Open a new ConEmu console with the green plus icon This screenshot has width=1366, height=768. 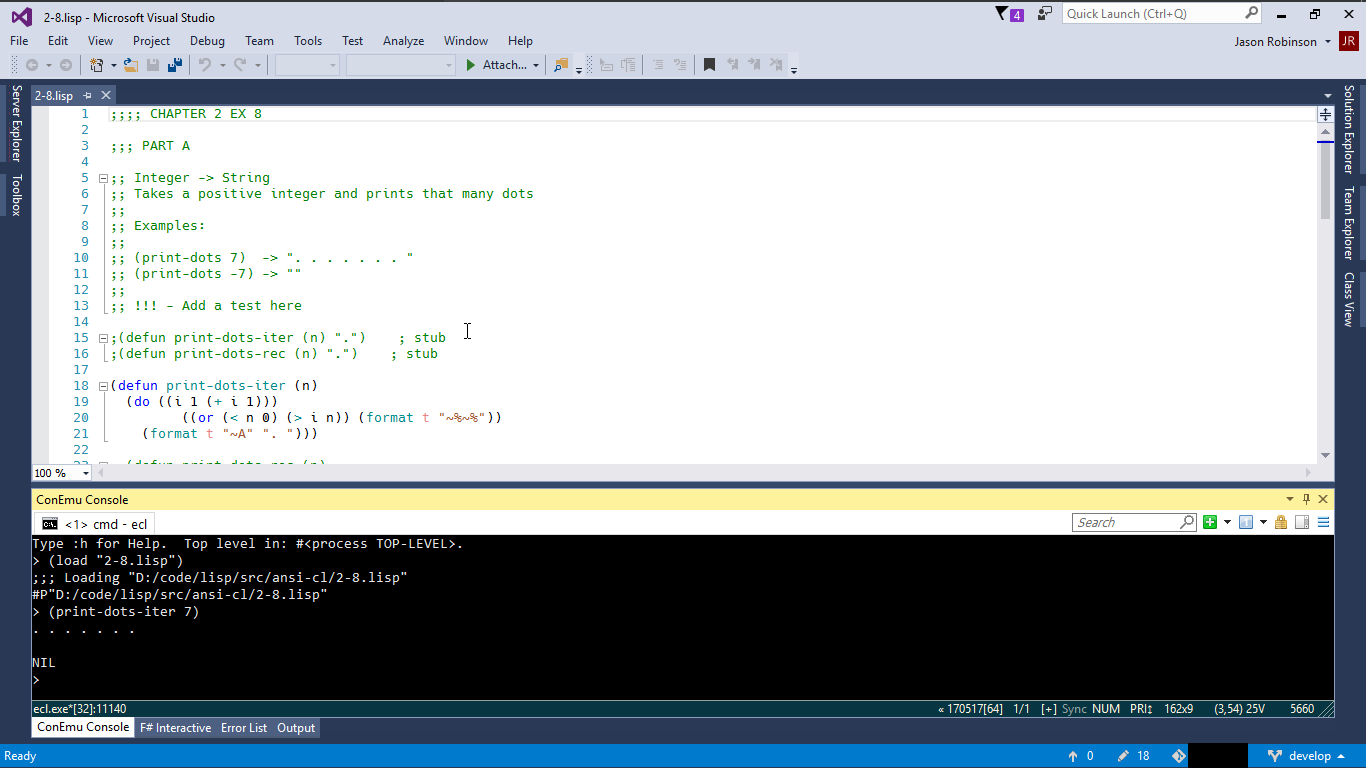pyautogui.click(x=1209, y=522)
